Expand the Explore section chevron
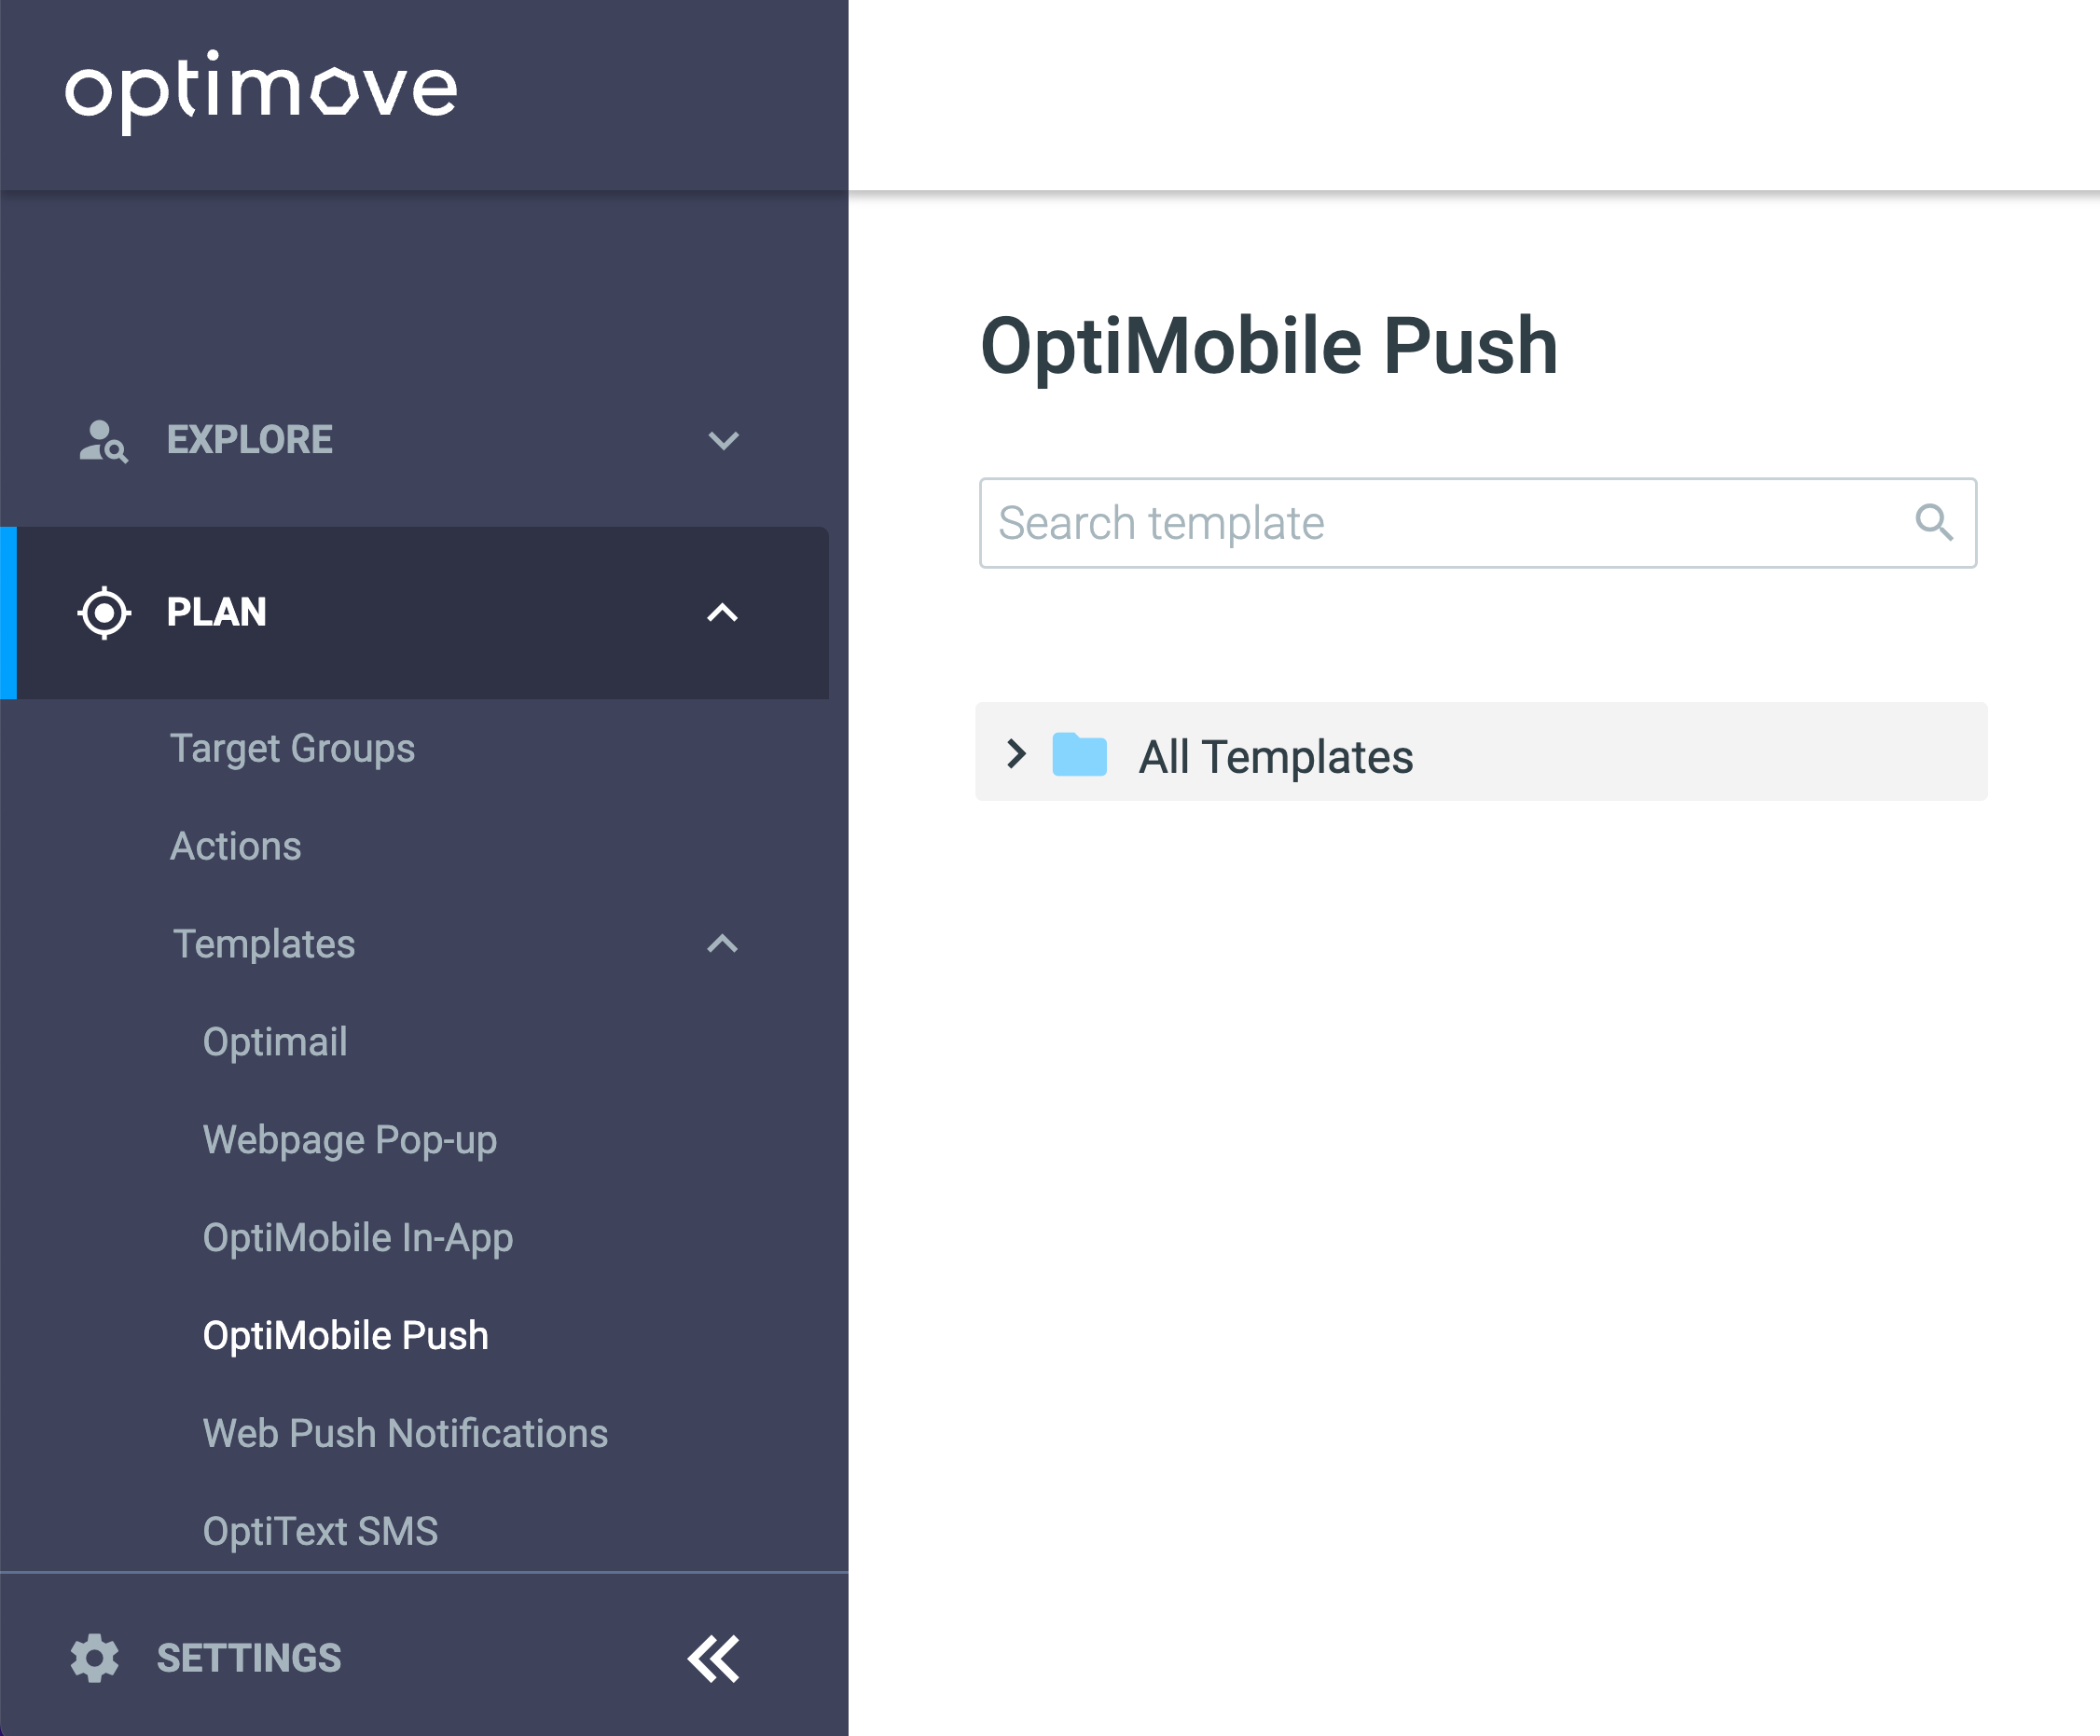Image resolution: width=2100 pixels, height=1736 pixels. pos(723,441)
